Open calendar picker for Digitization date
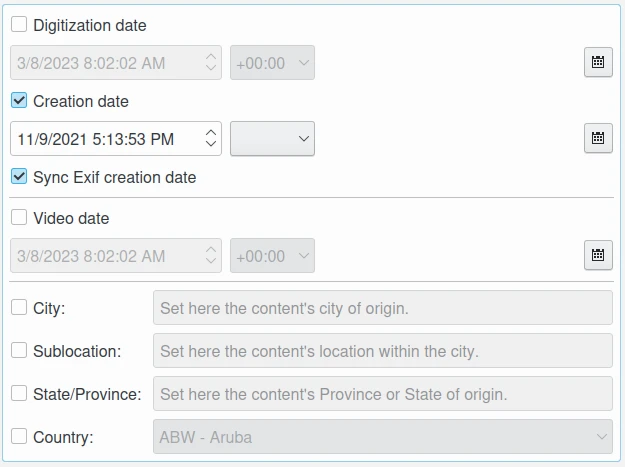 pos(597,62)
